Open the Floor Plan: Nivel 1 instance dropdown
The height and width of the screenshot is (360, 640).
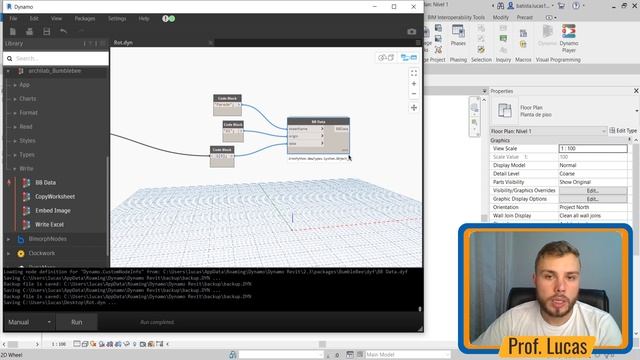point(548,131)
